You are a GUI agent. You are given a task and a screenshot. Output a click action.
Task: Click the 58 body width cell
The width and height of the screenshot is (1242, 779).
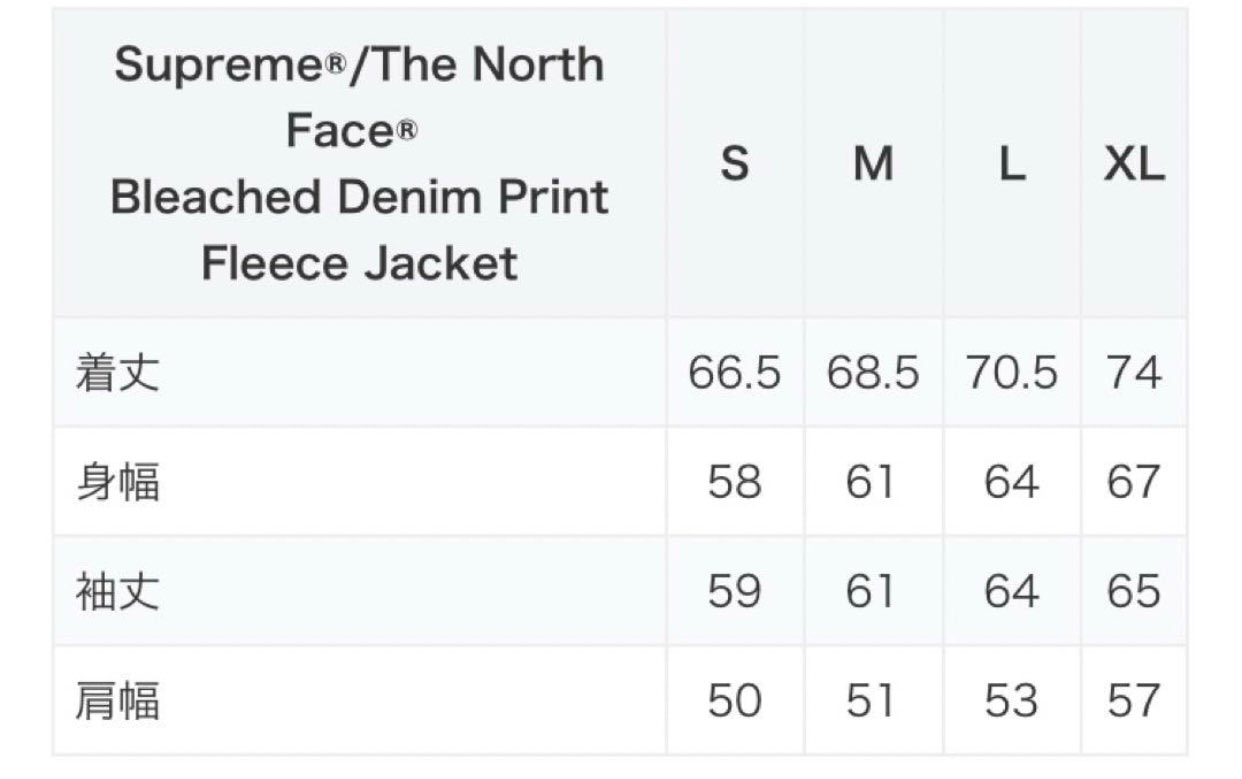(x=735, y=482)
